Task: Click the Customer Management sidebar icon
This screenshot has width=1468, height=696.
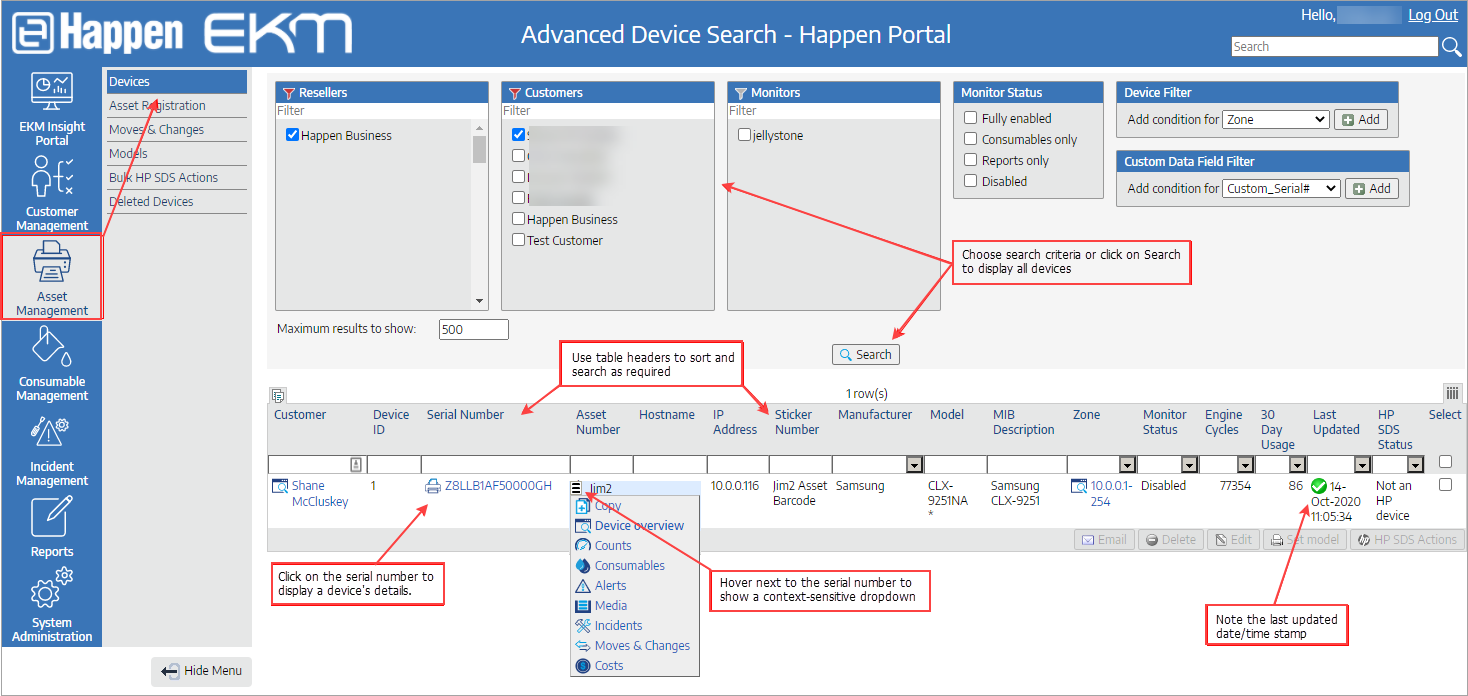Action: pyautogui.click(x=52, y=177)
